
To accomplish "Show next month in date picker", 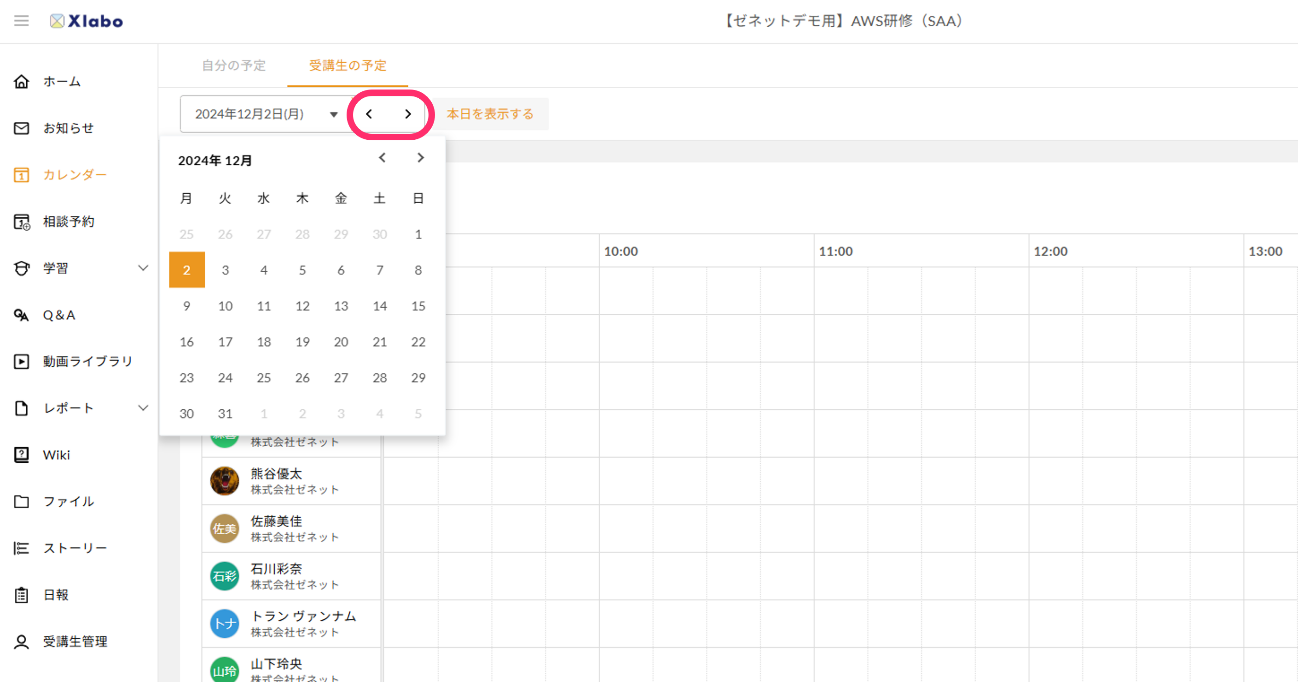I will click(x=420, y=158).
